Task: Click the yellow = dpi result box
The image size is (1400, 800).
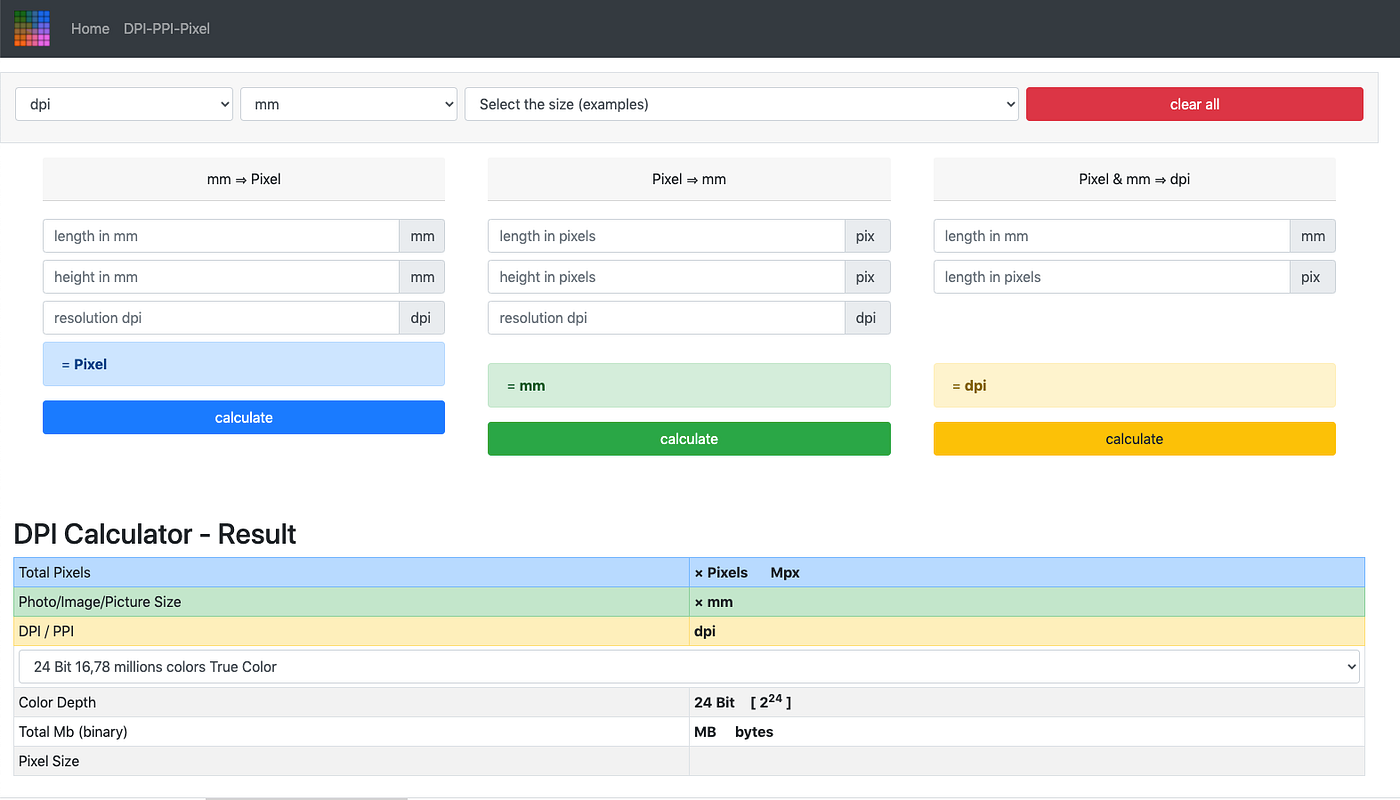Action: click(1135, 385)
